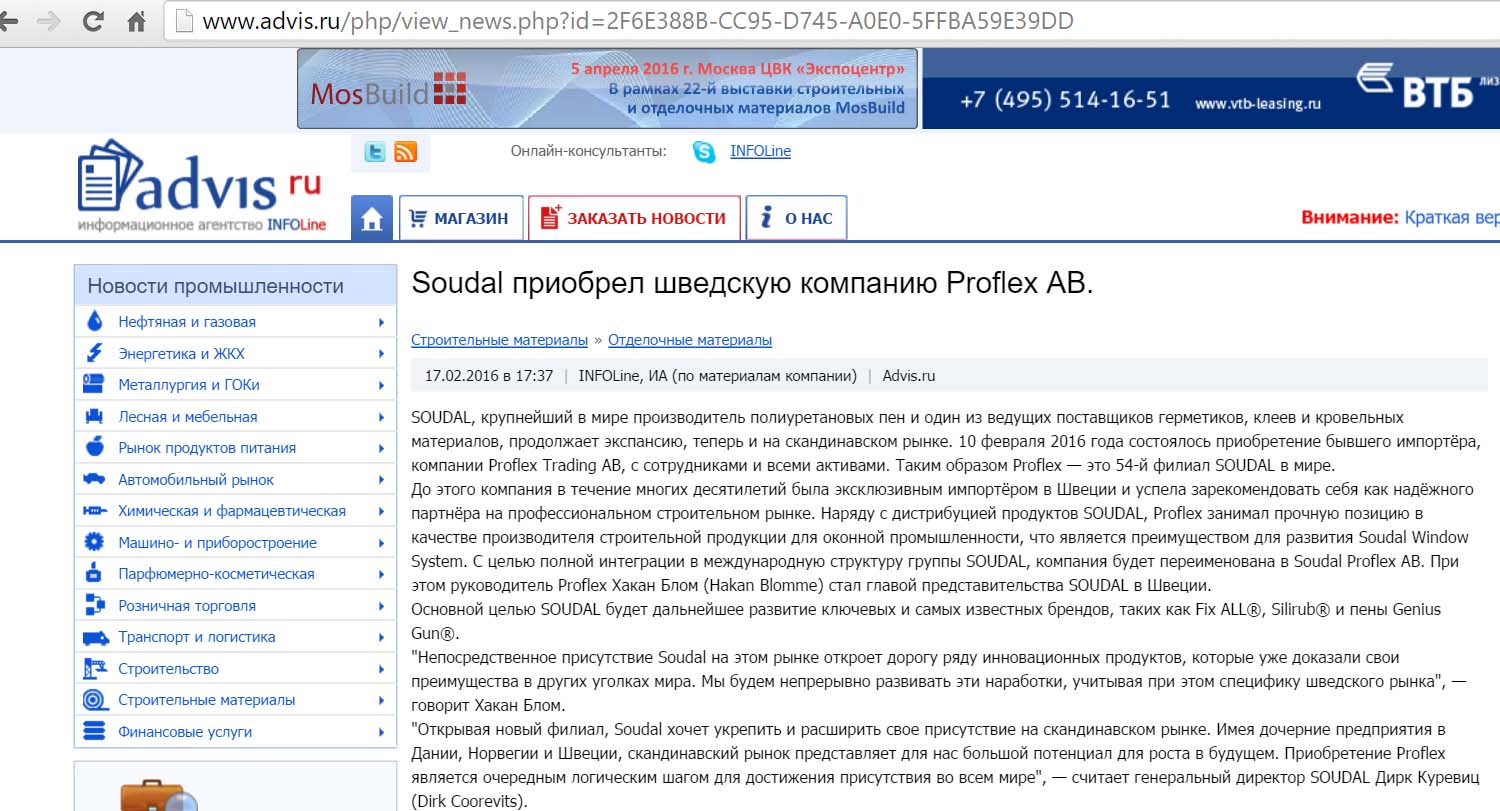Expand the Строительство submenu arrow
Image resolution: width=1500 pixels, height=811 pixels.
click(x=382, y=668)
